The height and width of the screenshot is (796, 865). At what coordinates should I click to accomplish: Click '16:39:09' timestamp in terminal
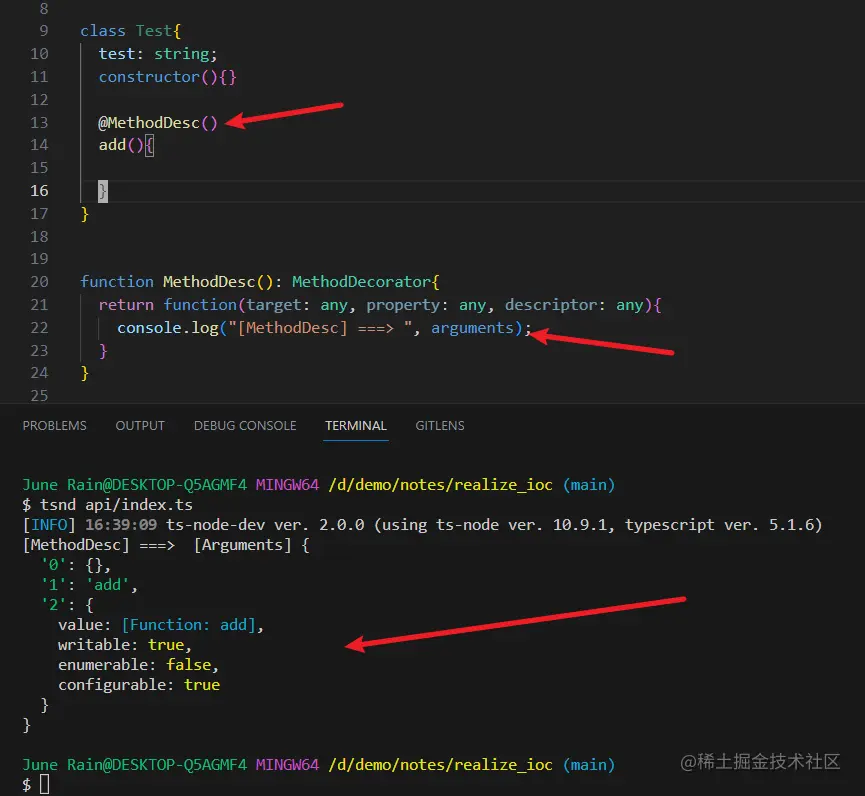click(121, 525)
